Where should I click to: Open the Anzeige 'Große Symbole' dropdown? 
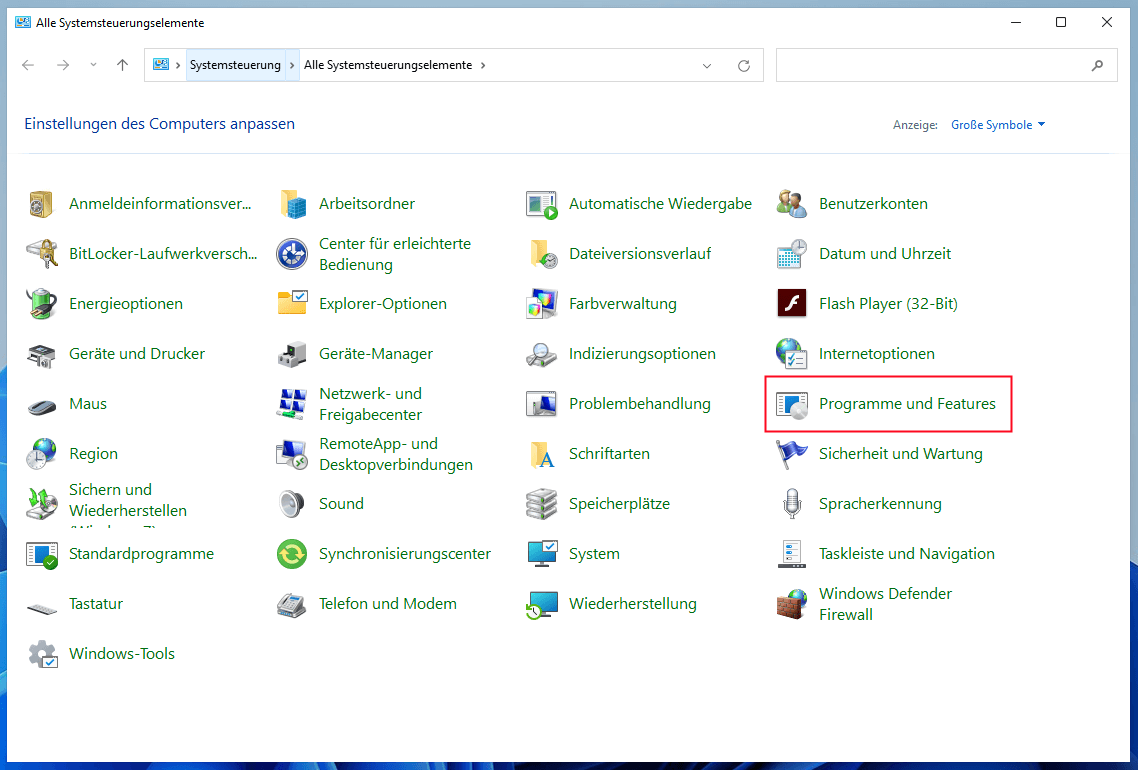point(997,124)
